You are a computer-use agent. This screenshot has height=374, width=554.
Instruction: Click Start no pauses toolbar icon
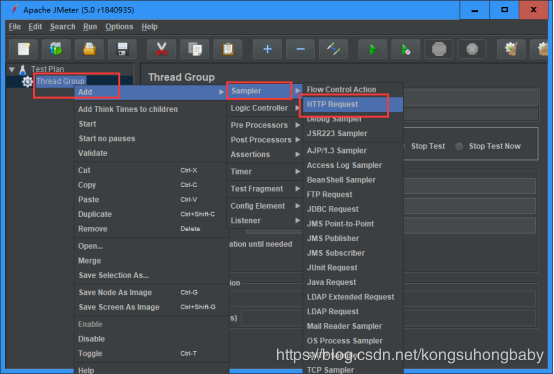(406, 49)
